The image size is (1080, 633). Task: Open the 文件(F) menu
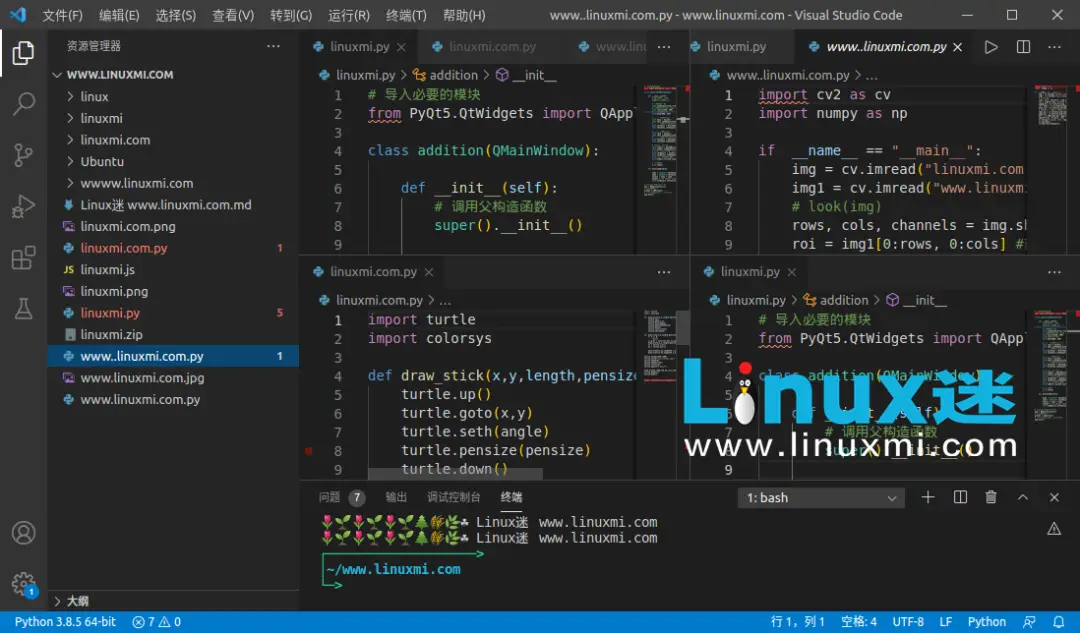click(62, 15)
